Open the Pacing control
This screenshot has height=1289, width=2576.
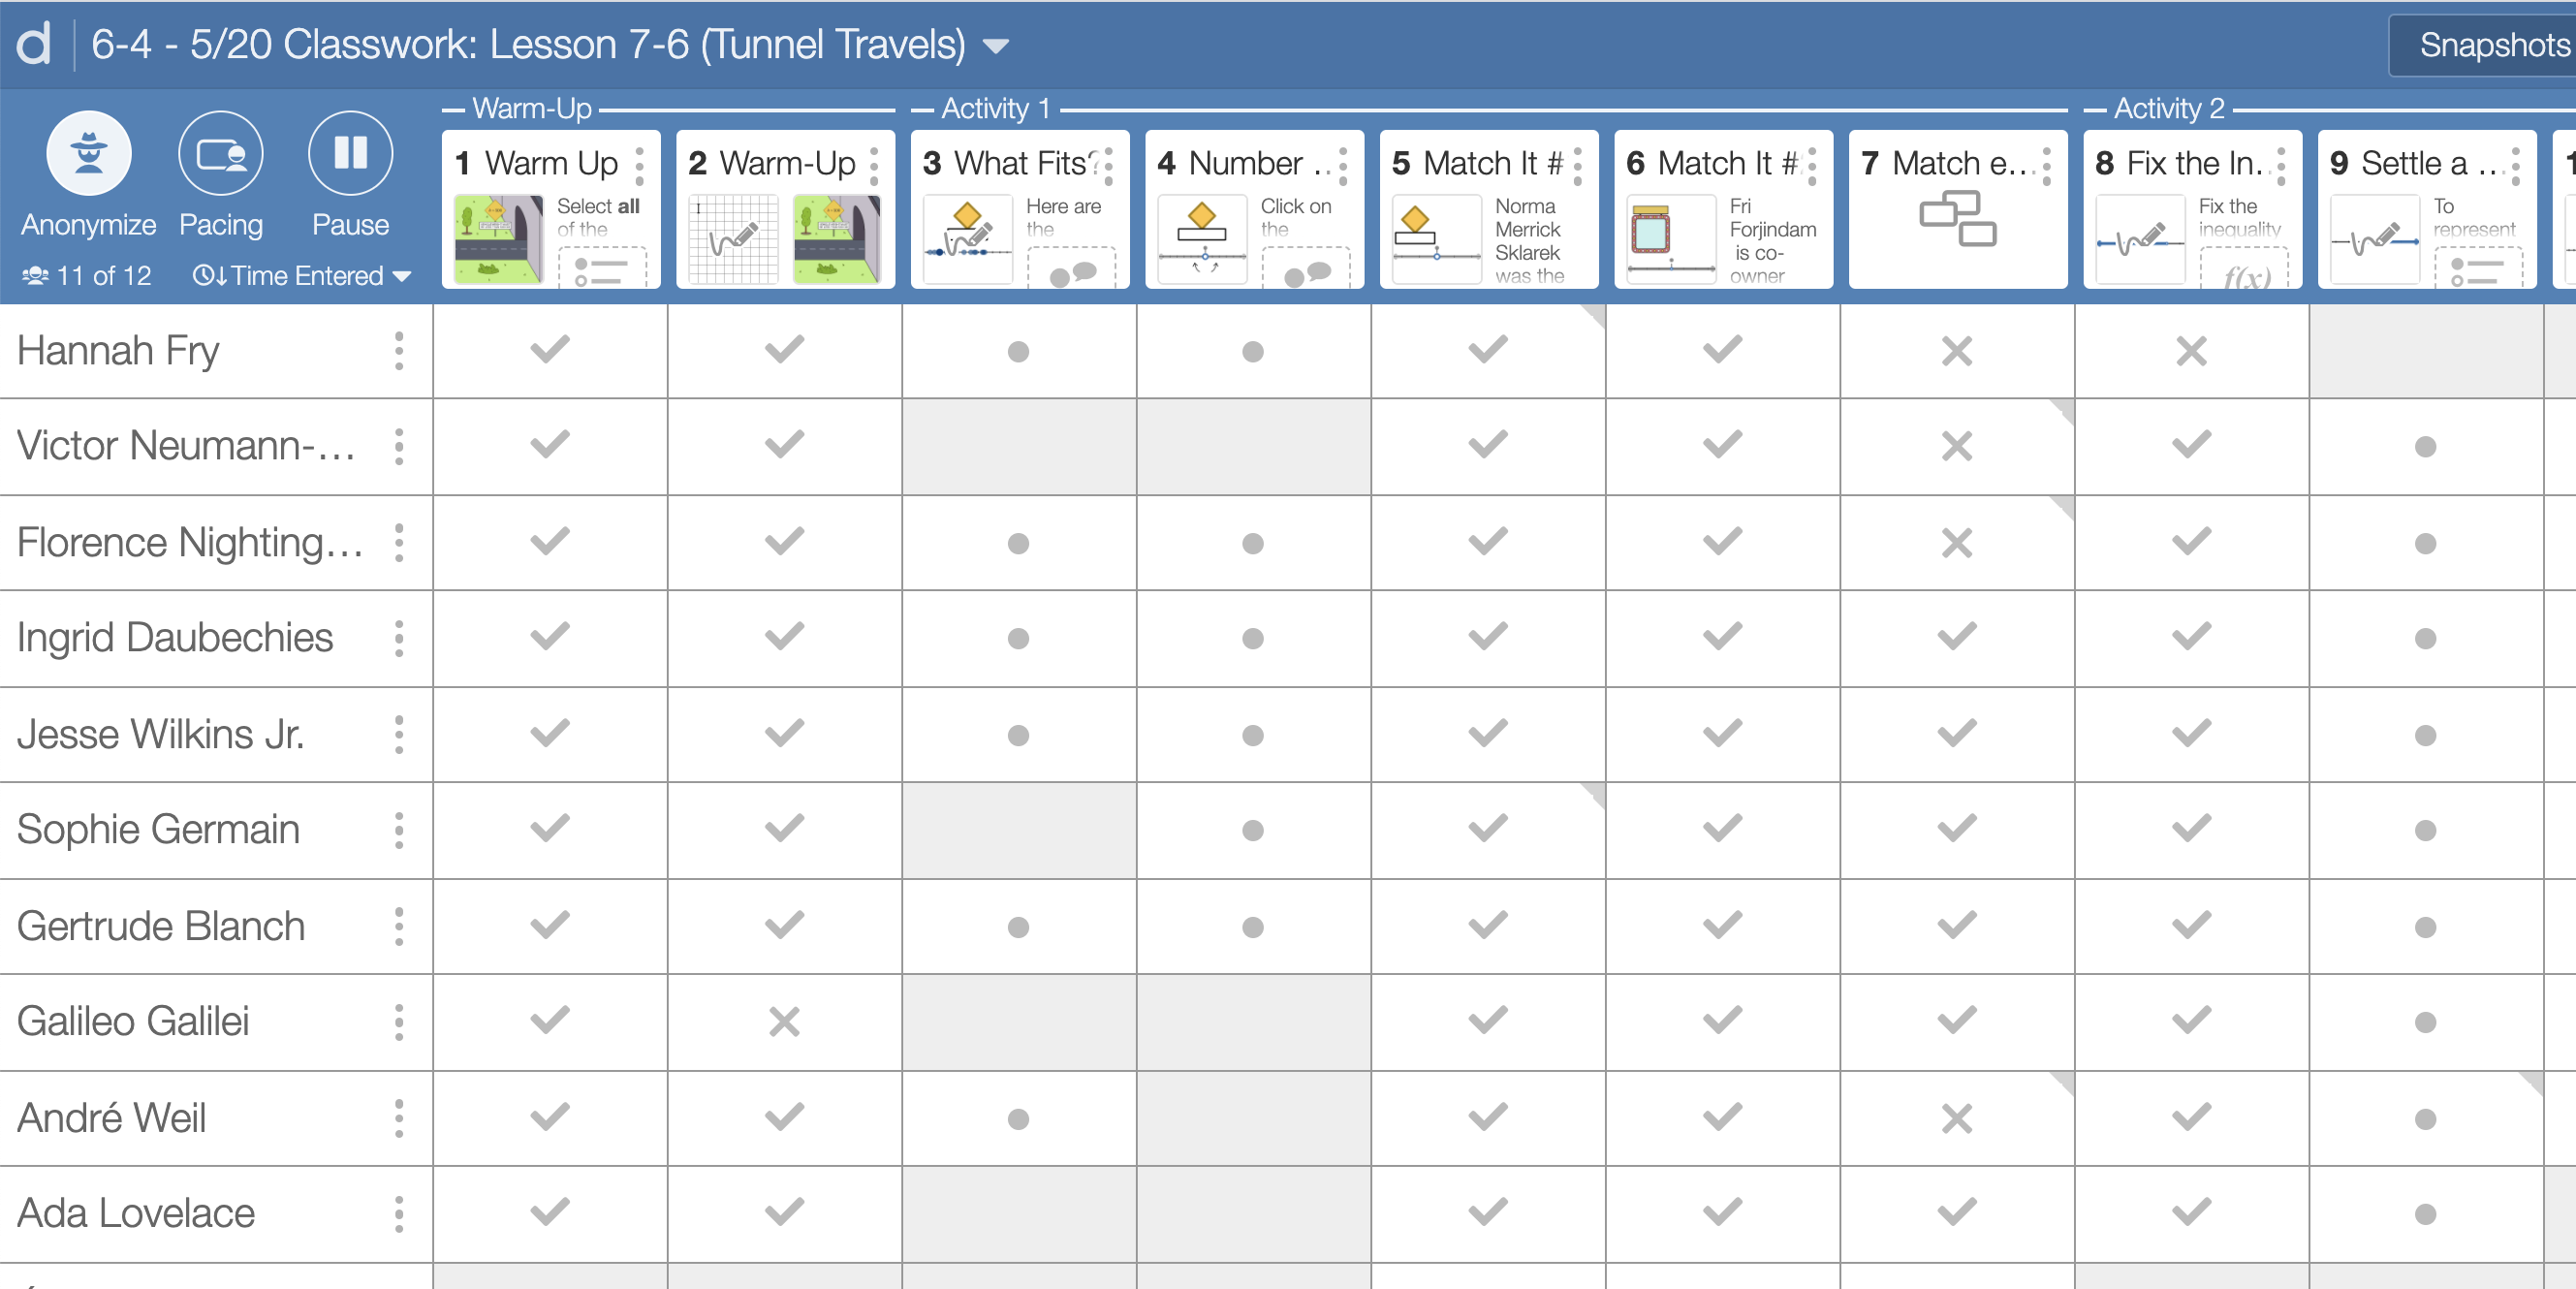pos(220,154)
